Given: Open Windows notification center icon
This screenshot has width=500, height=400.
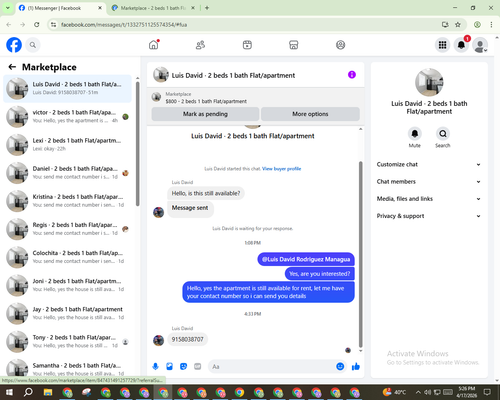Looking at the screenshot, I should click(487, 392).
